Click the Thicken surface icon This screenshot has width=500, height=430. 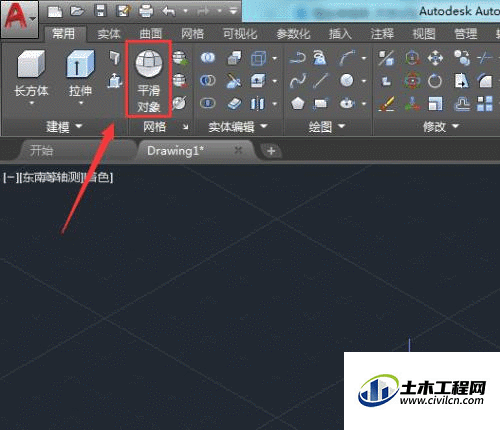pyautogui.click(x=234, y=103)
